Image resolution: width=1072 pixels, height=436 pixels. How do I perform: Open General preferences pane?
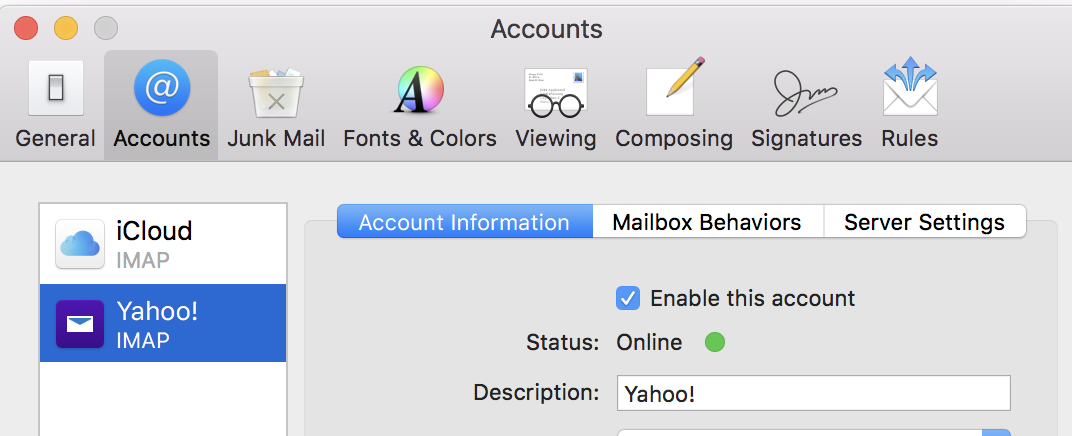click(55, 104)
